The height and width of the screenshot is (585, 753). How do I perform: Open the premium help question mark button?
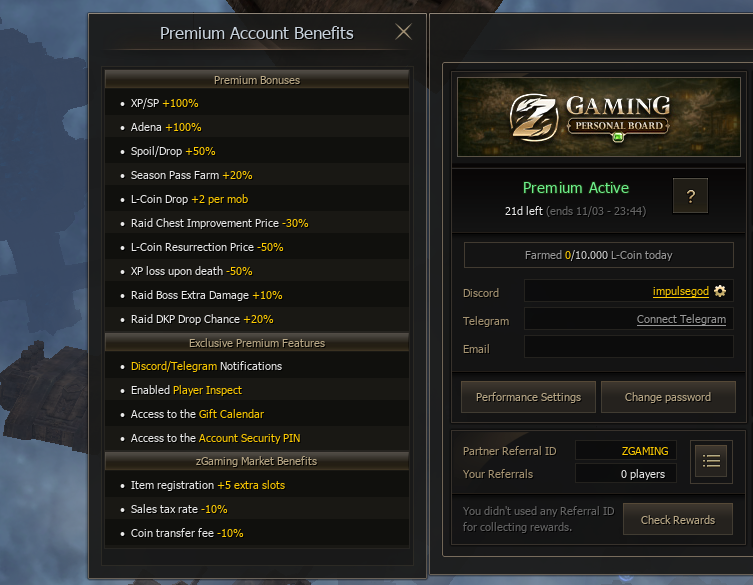point(690,195)
